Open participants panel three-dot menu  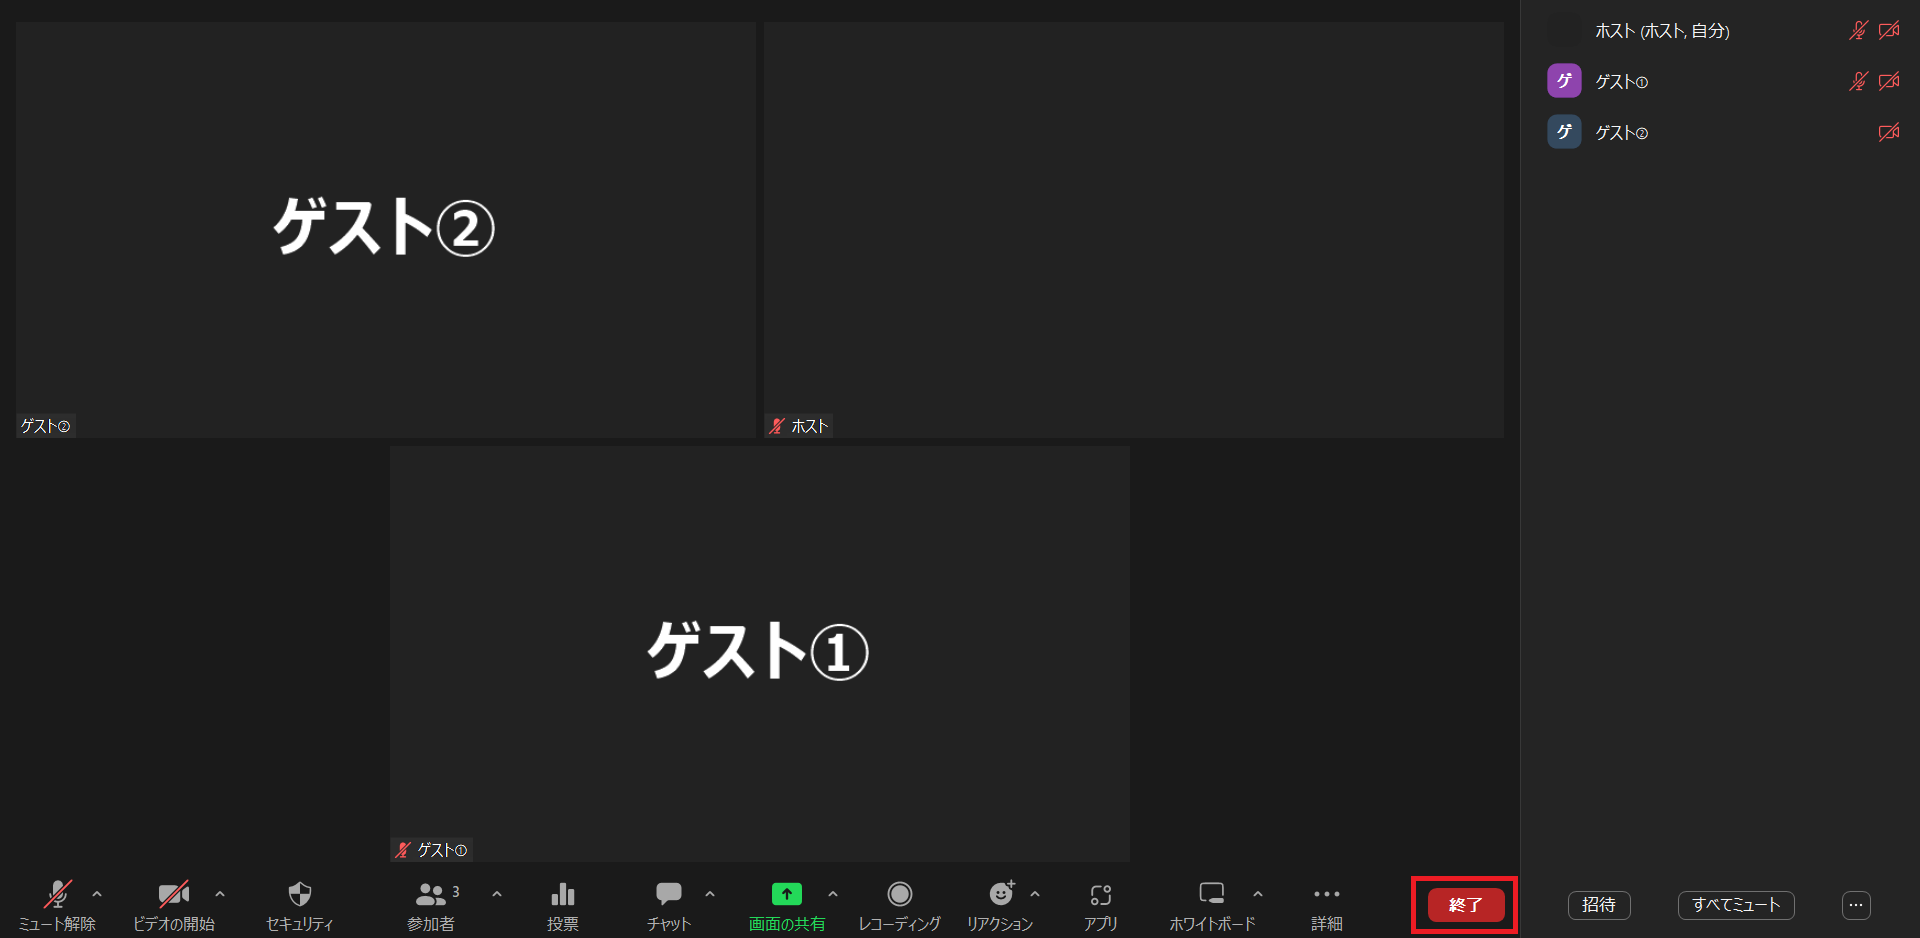point(1856,905)
